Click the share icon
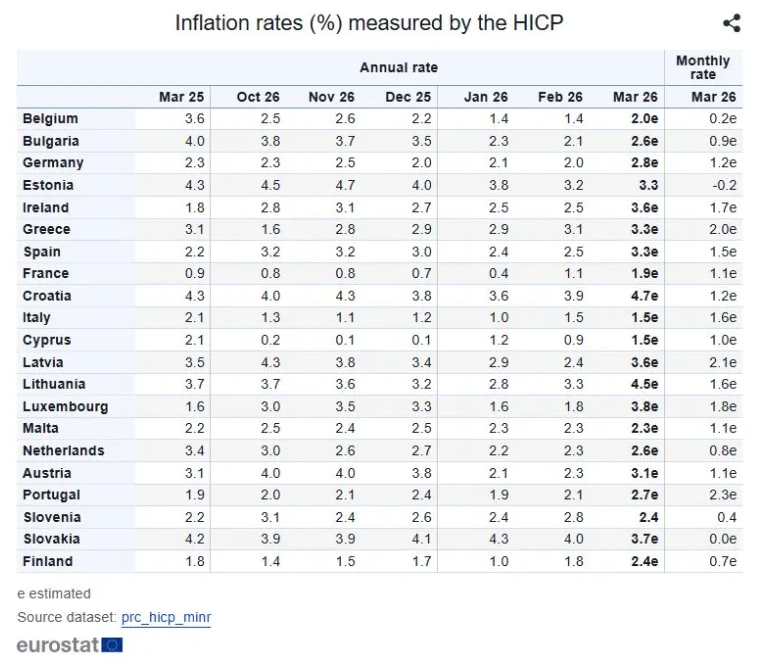 pos(731,23)
